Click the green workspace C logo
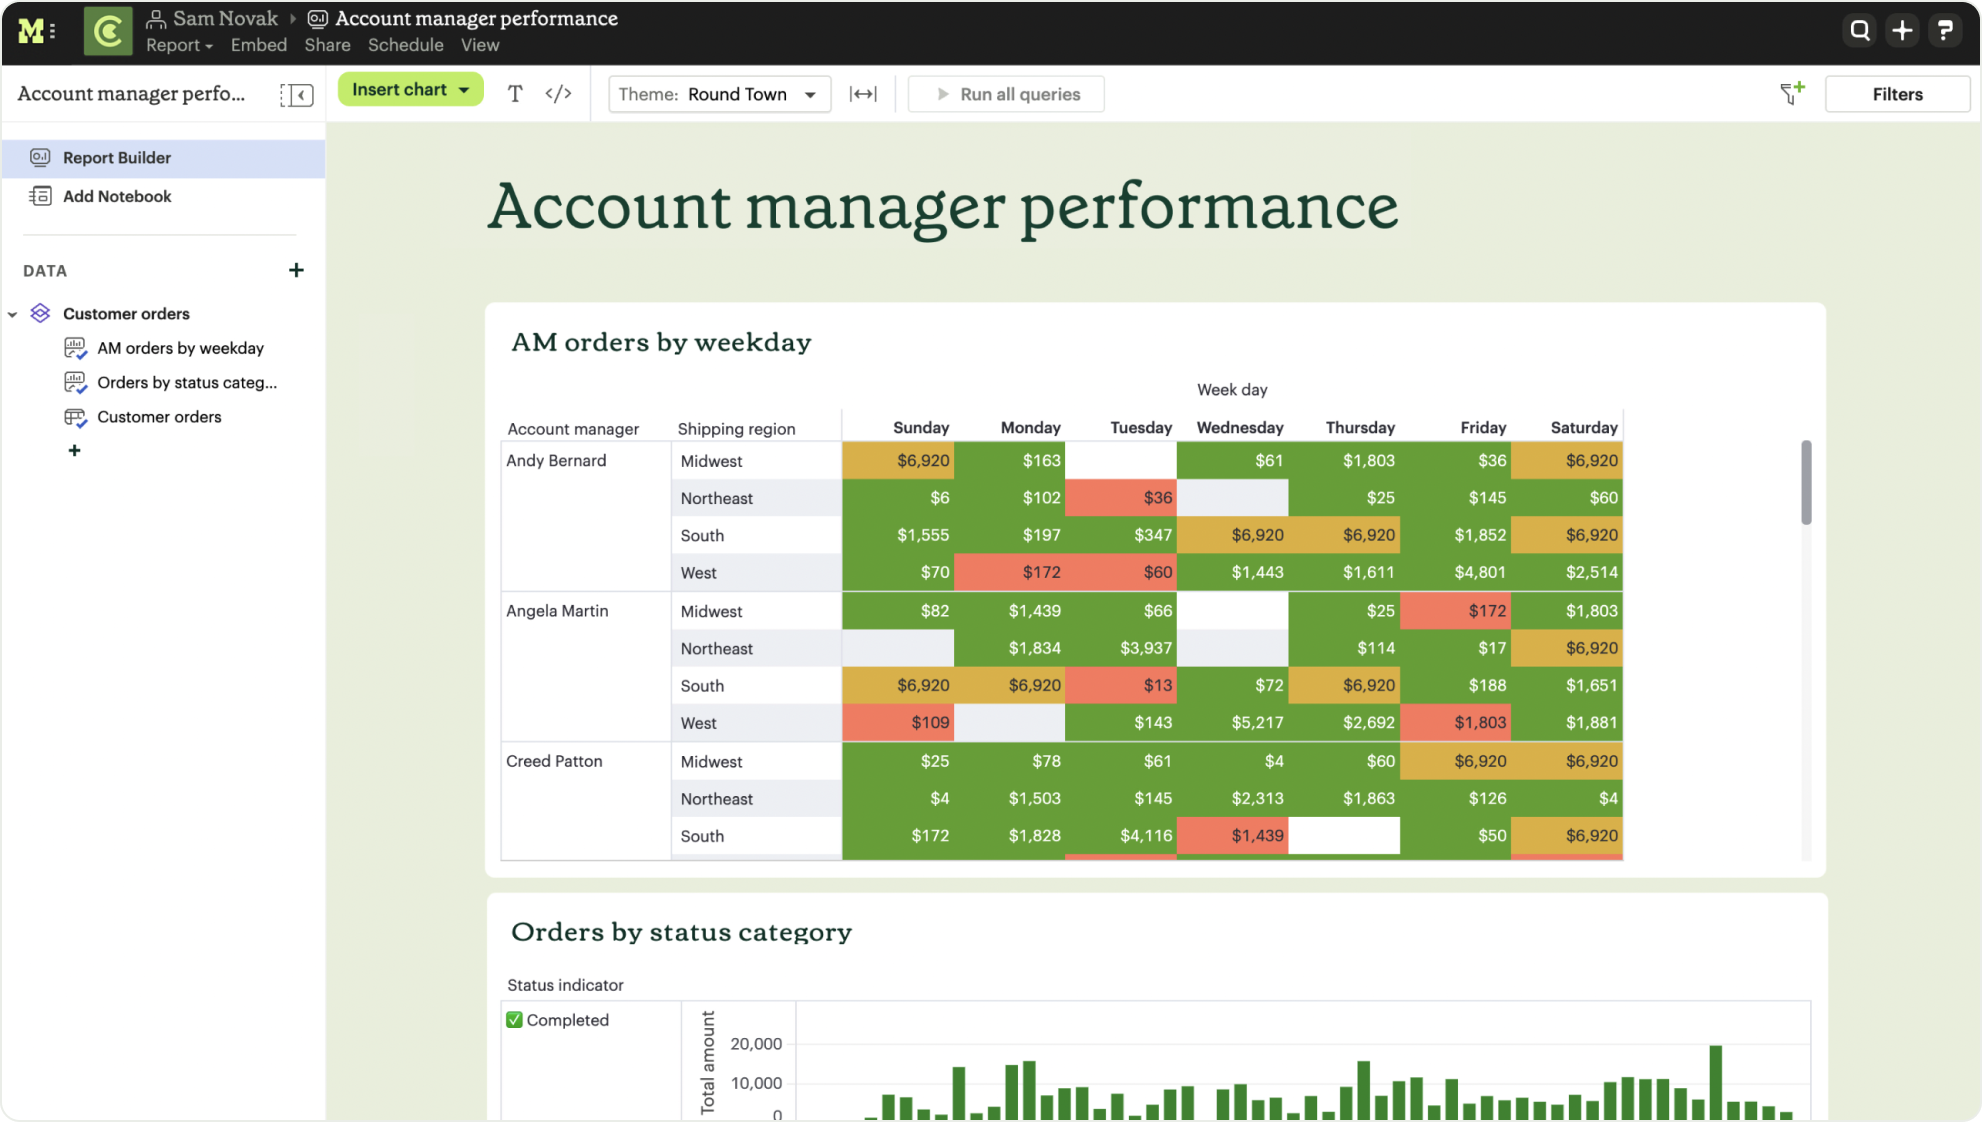Image resolution: width=1982 pixels, height=1122 pixels. coord(108,31)
